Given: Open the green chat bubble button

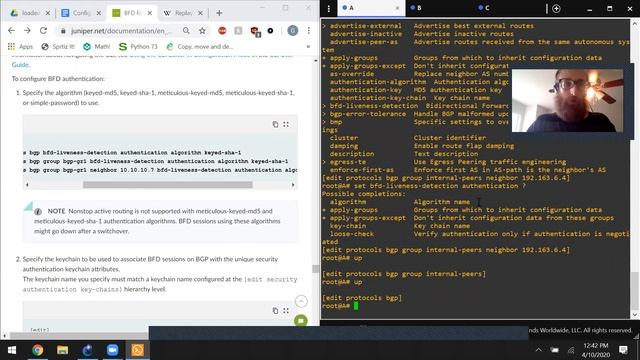Looking at the screenshot, I should (x=301, y=320).
